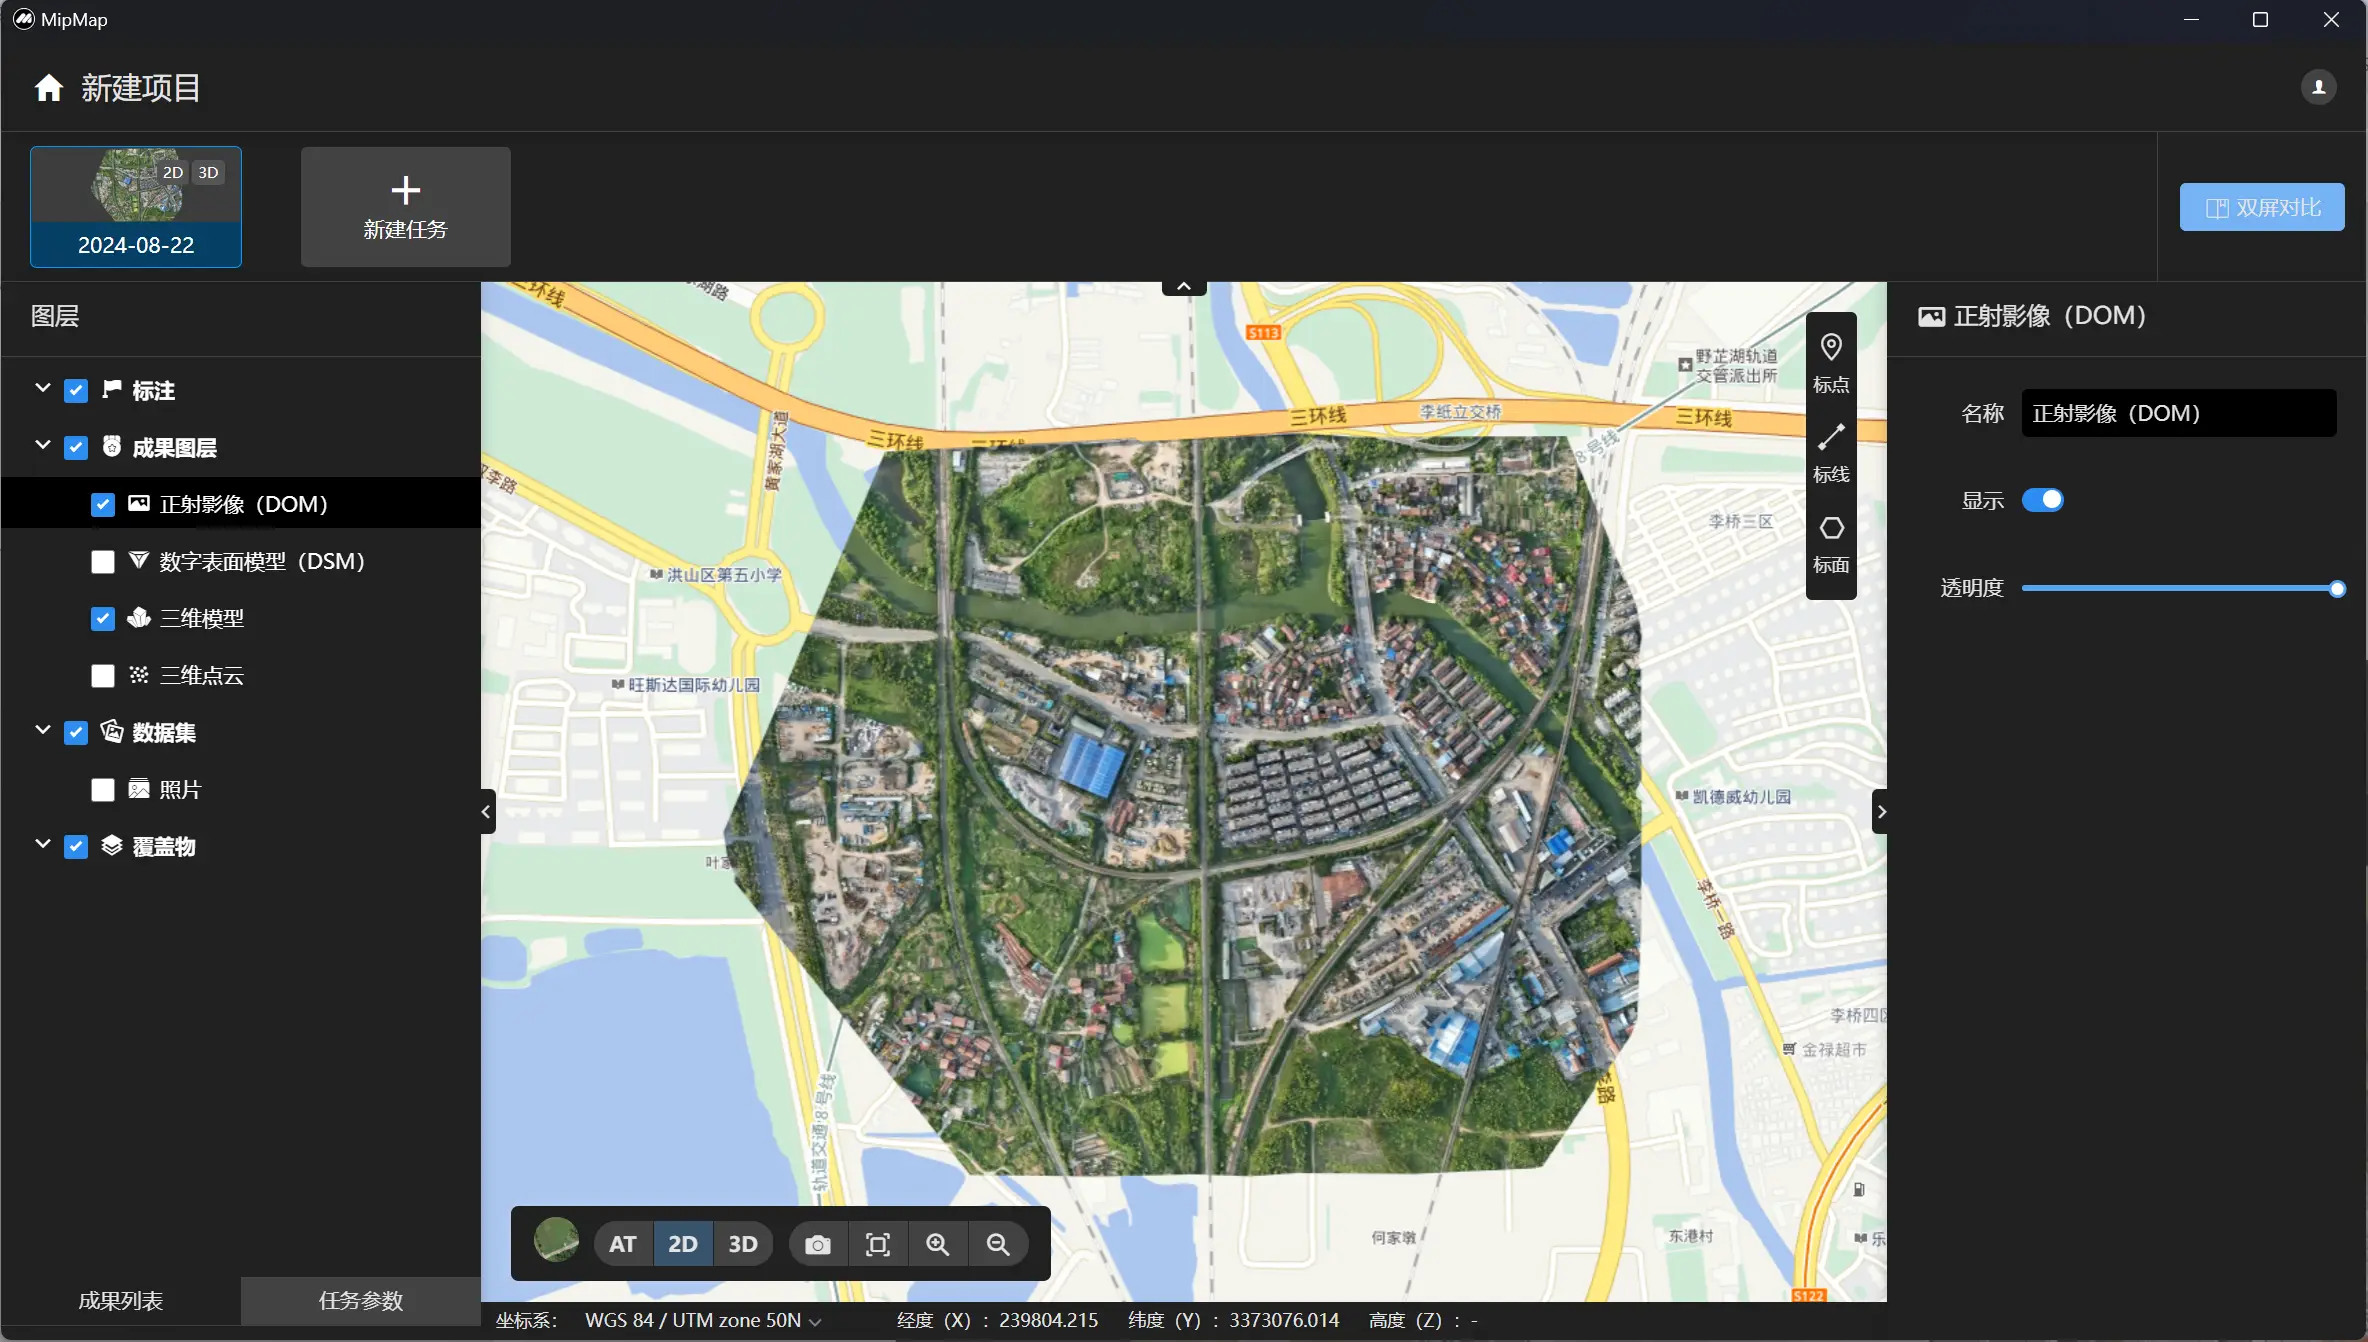The width and height of the screenshot is (2368, 1342).
Task: Click the home icon beside 新建项目
Action: click(x=48, y=88)
